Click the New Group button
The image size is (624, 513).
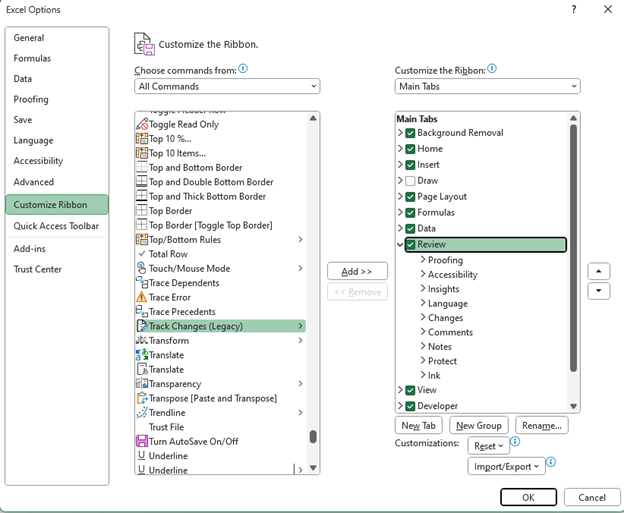478,425
